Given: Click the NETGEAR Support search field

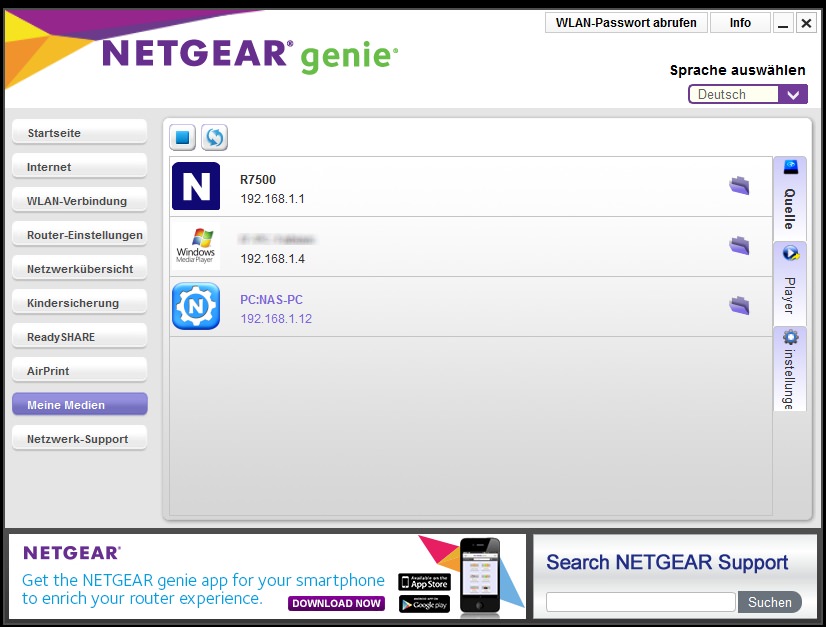Looking at the screenshot, I should (x=641, y=602).
